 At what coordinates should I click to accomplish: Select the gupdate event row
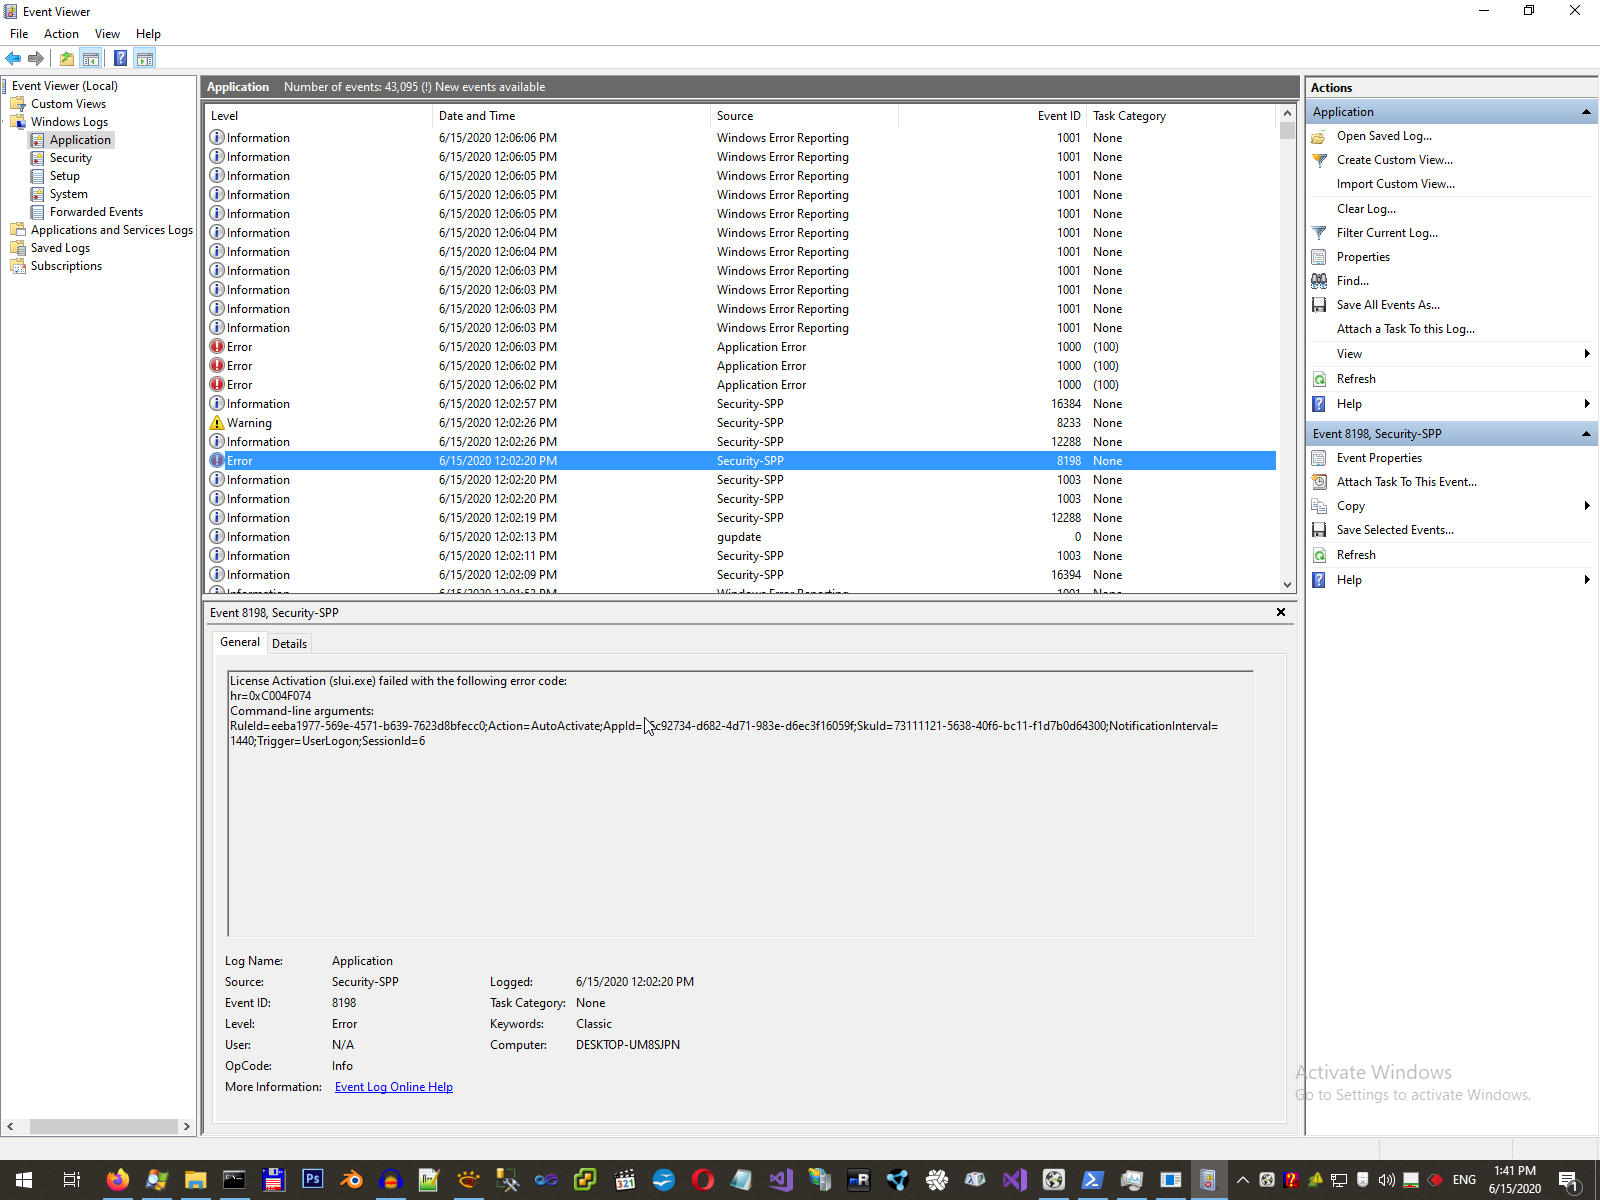click(740, 537)
